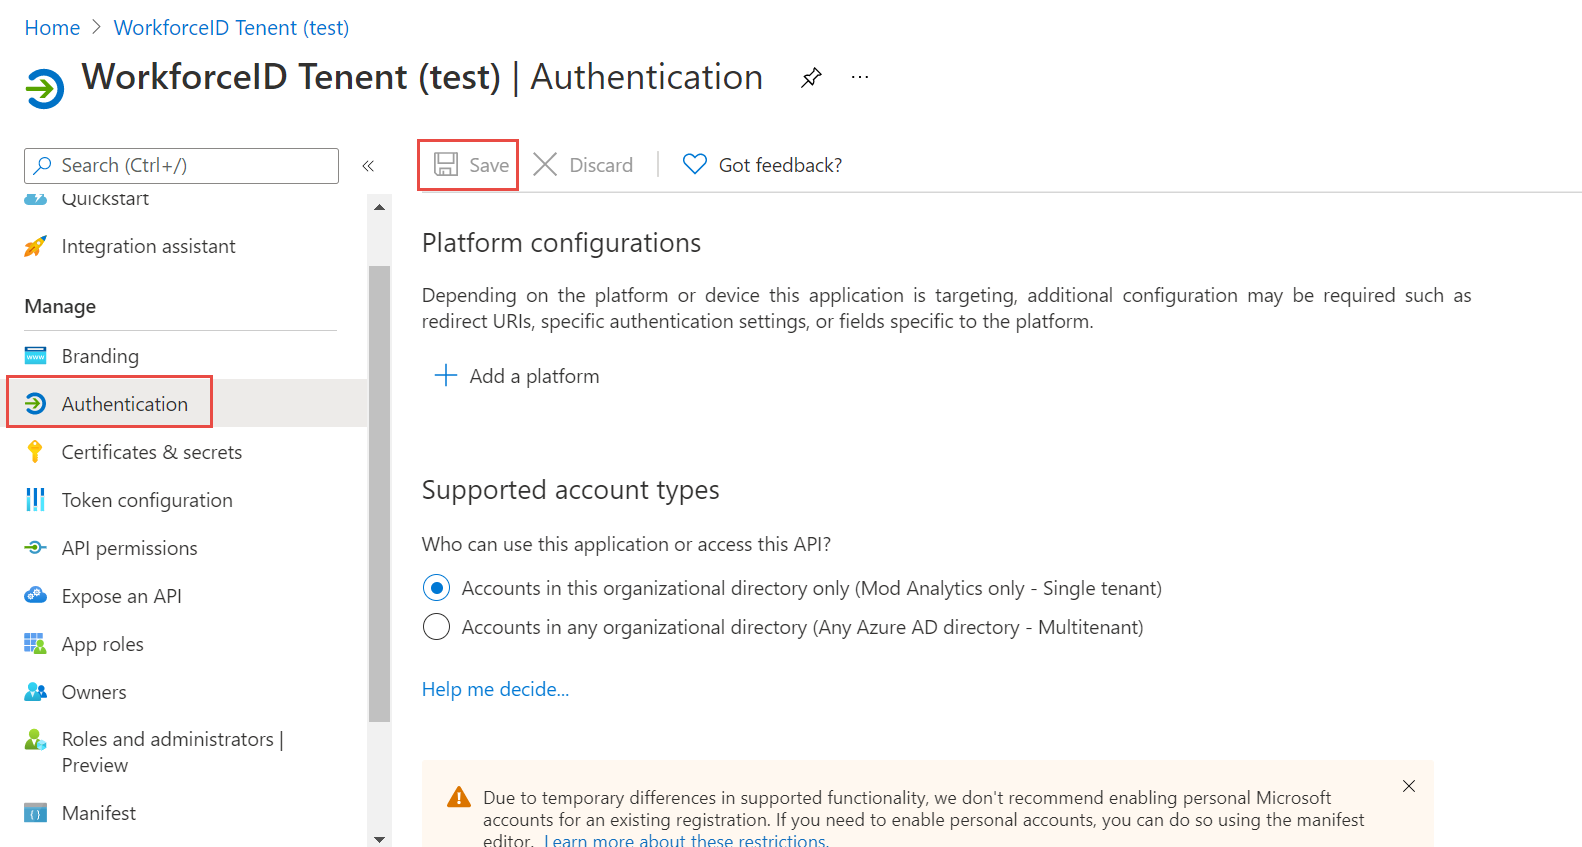Collapse the sidebar with double chevron

pyautogui.click(x=368, y=166)
